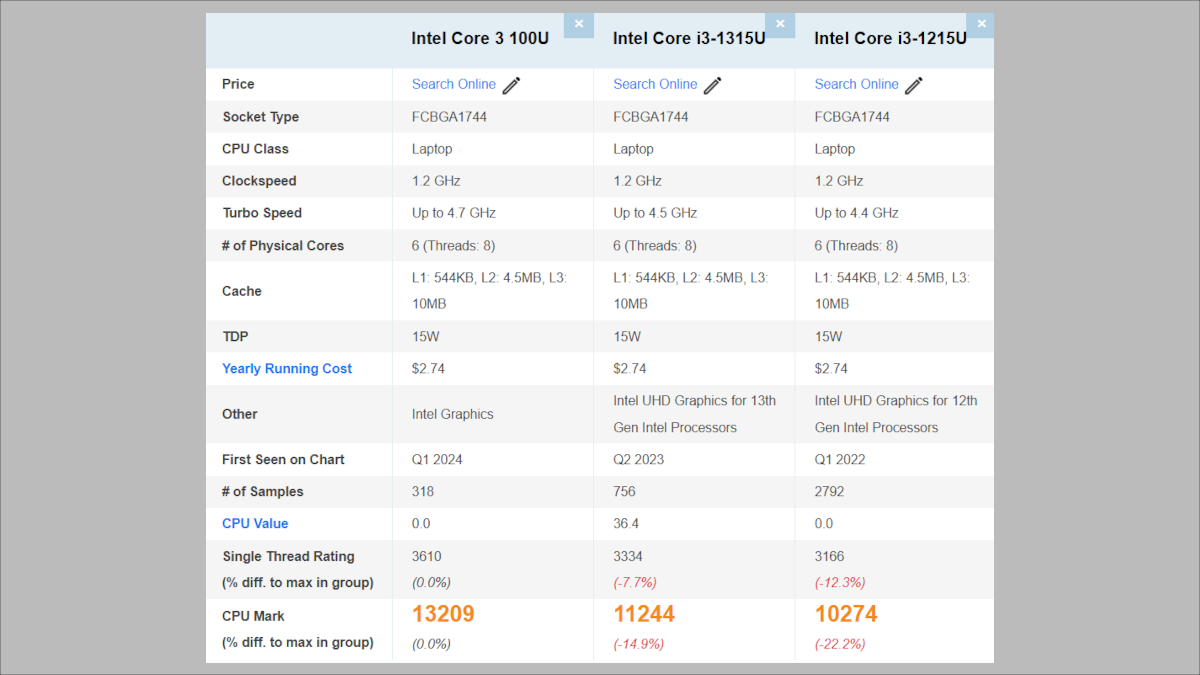This screenshot has height=675, width=1200.
Task: Search online for i3-1215U price
Action: [856, 84]
